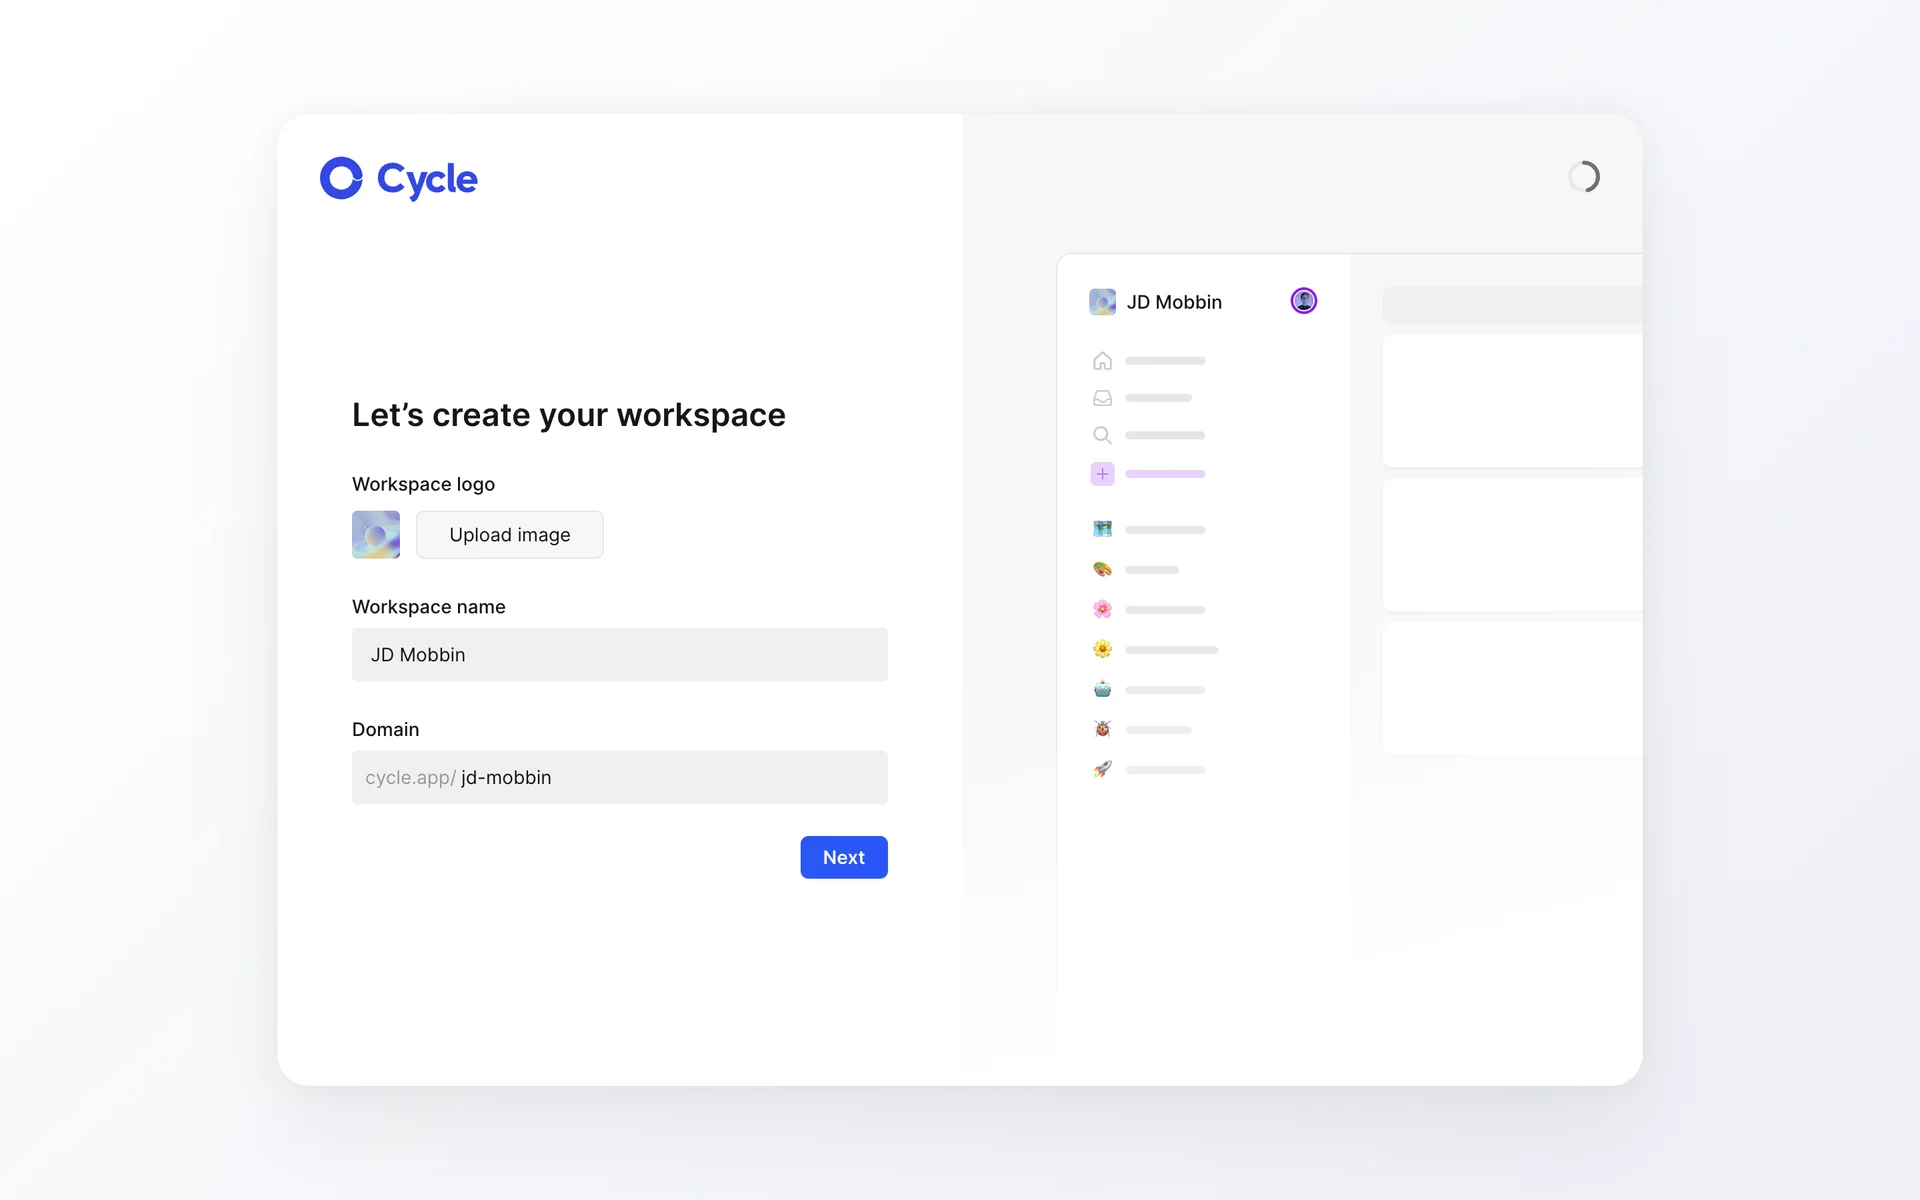Click the workspace logo thumbnail in form

[x=376, y=535]
